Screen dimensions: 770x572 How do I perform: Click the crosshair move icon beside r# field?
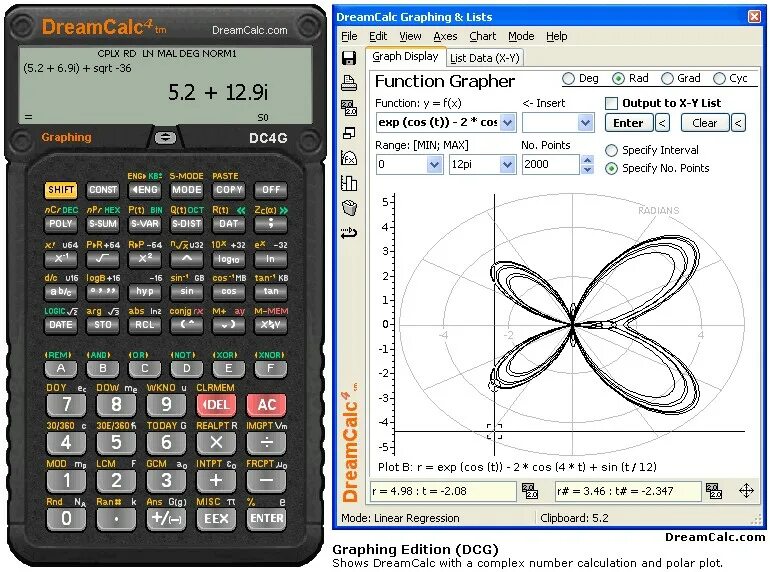(x=746, y=490)
